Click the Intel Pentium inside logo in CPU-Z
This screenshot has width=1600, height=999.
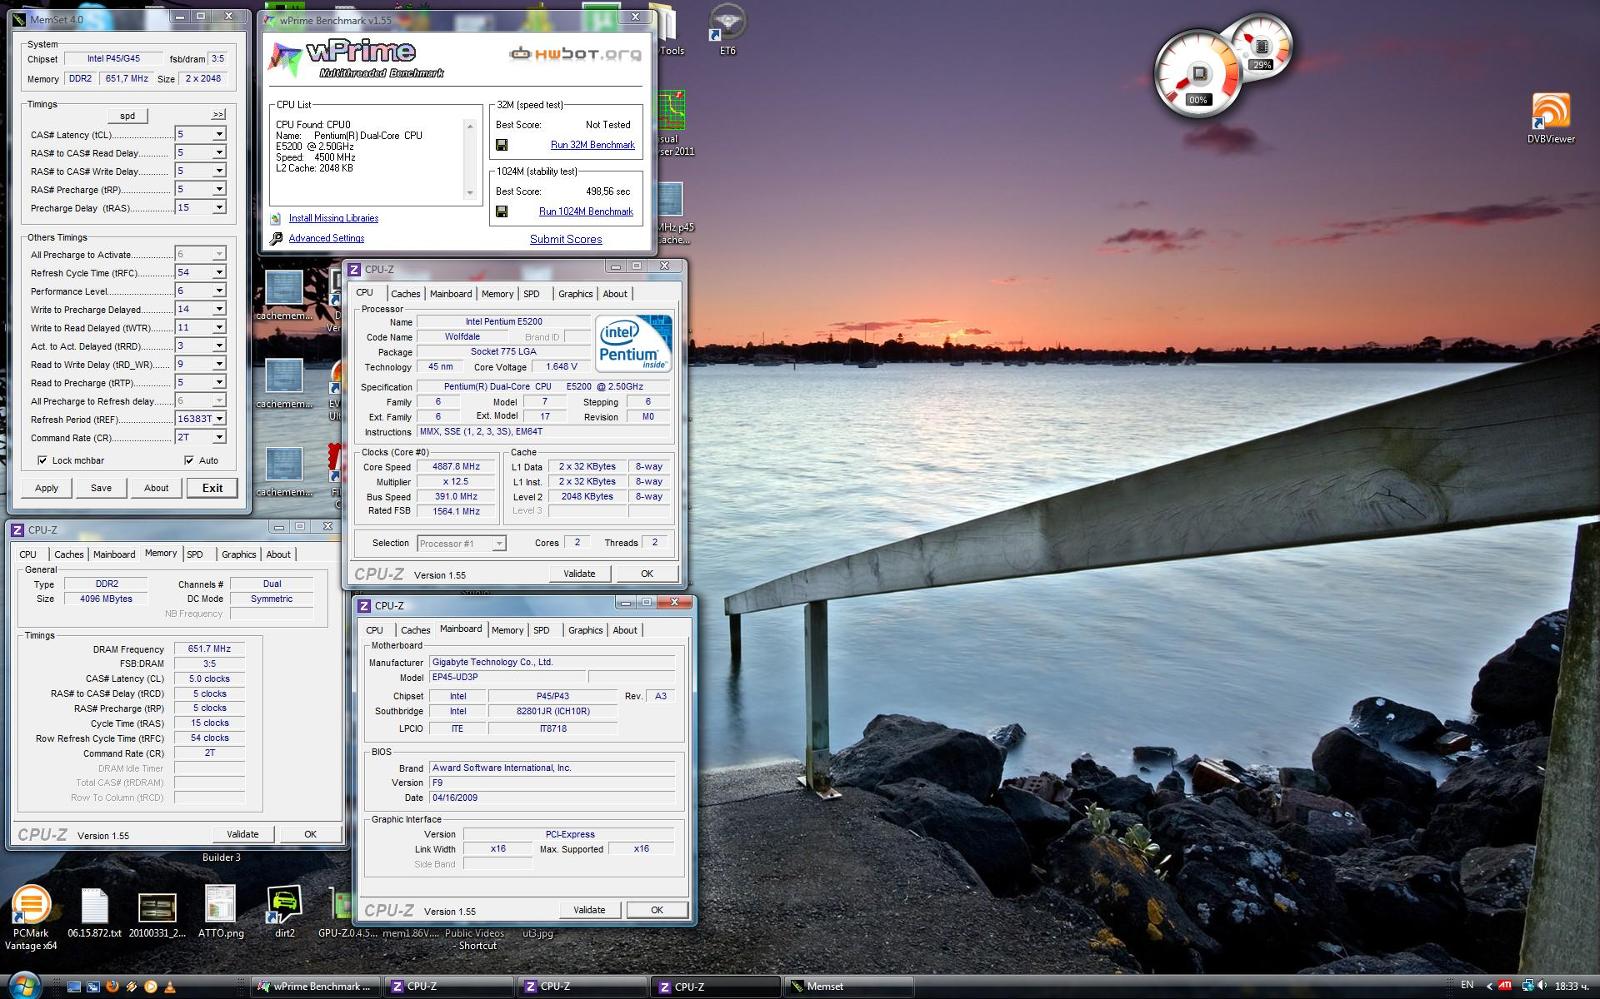pos(633,343)
